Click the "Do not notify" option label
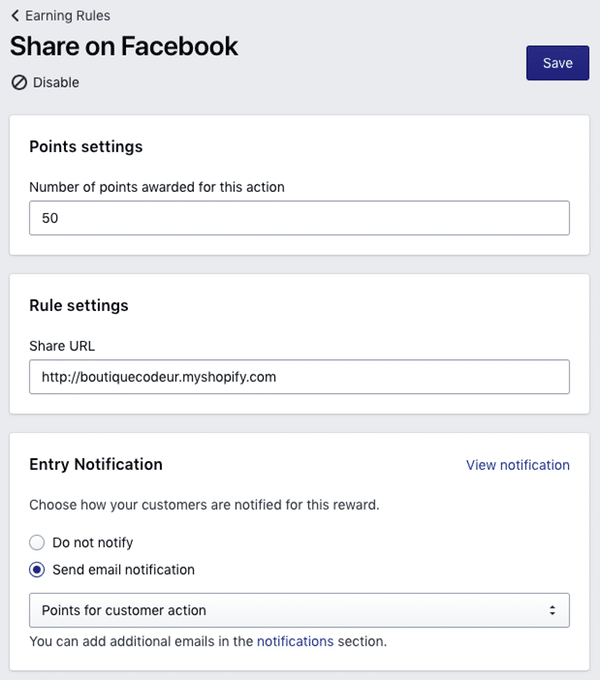 (x=92, y=543)
